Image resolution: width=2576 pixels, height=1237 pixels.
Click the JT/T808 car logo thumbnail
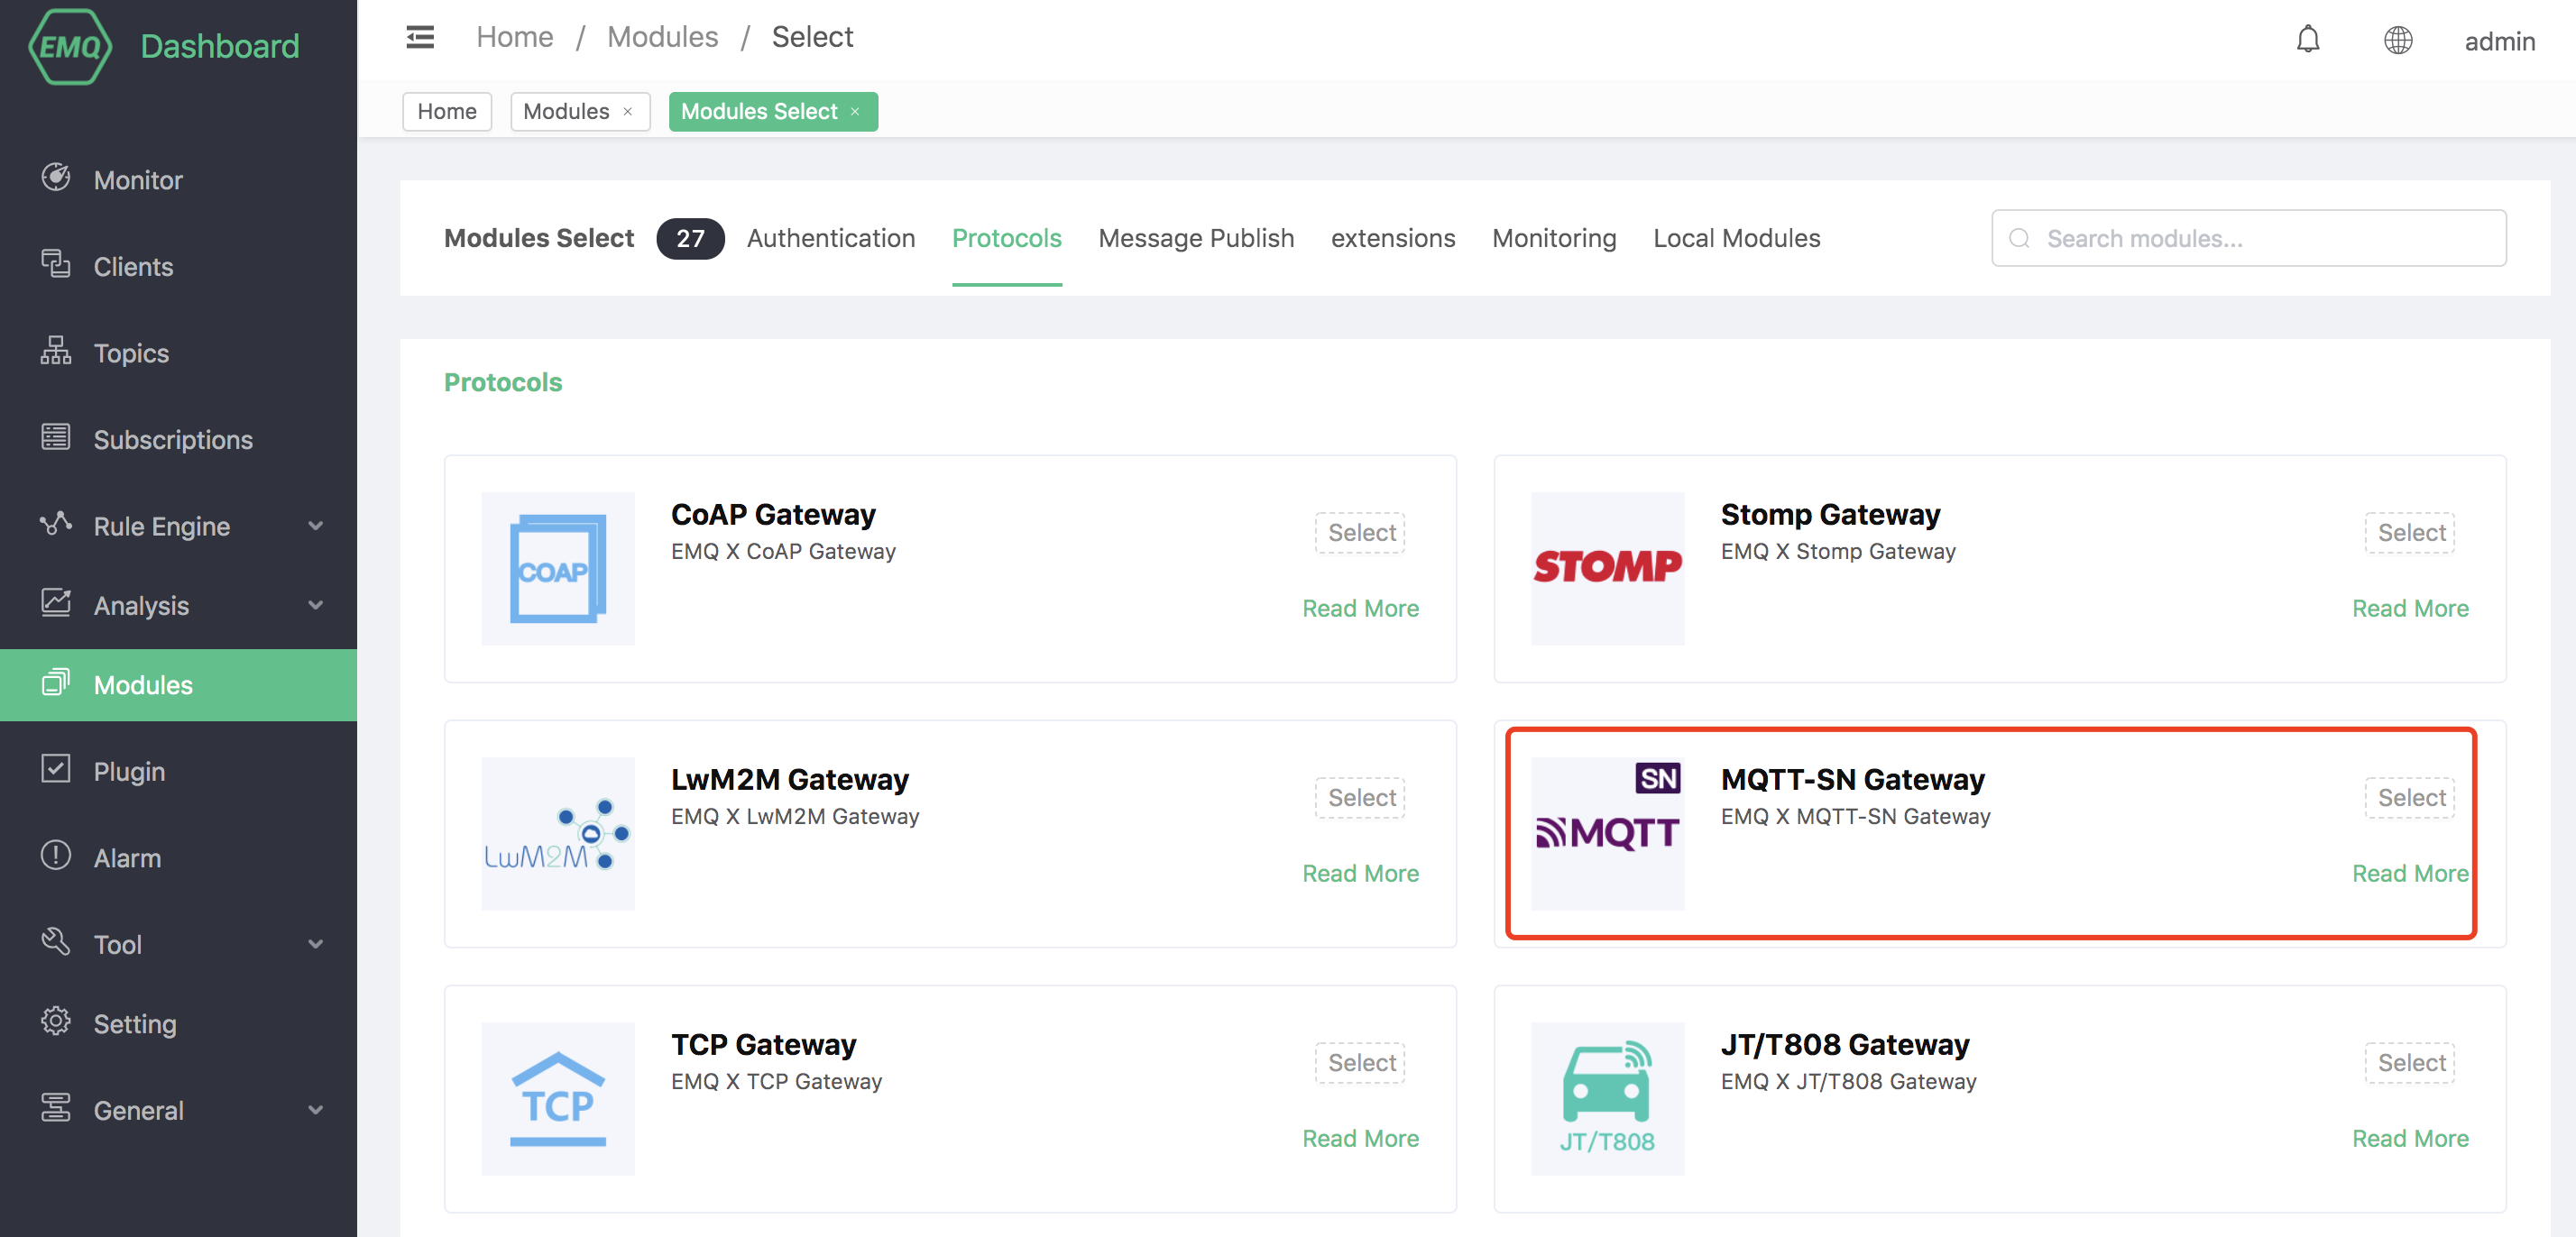pos(1607,1098)
